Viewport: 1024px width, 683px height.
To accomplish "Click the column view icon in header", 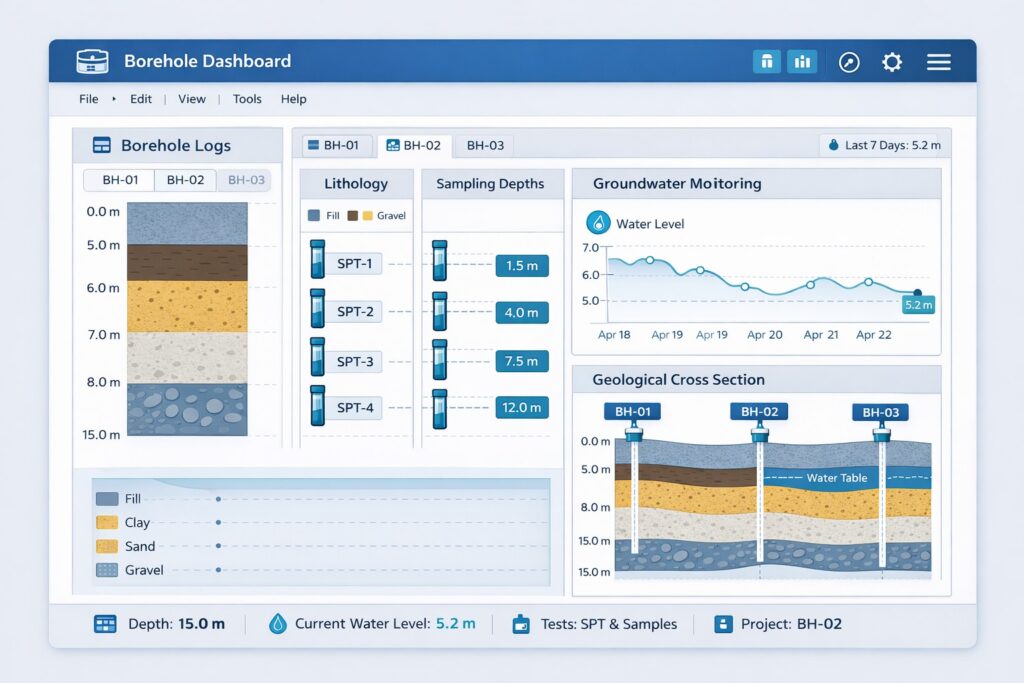I will coord(767,62).
